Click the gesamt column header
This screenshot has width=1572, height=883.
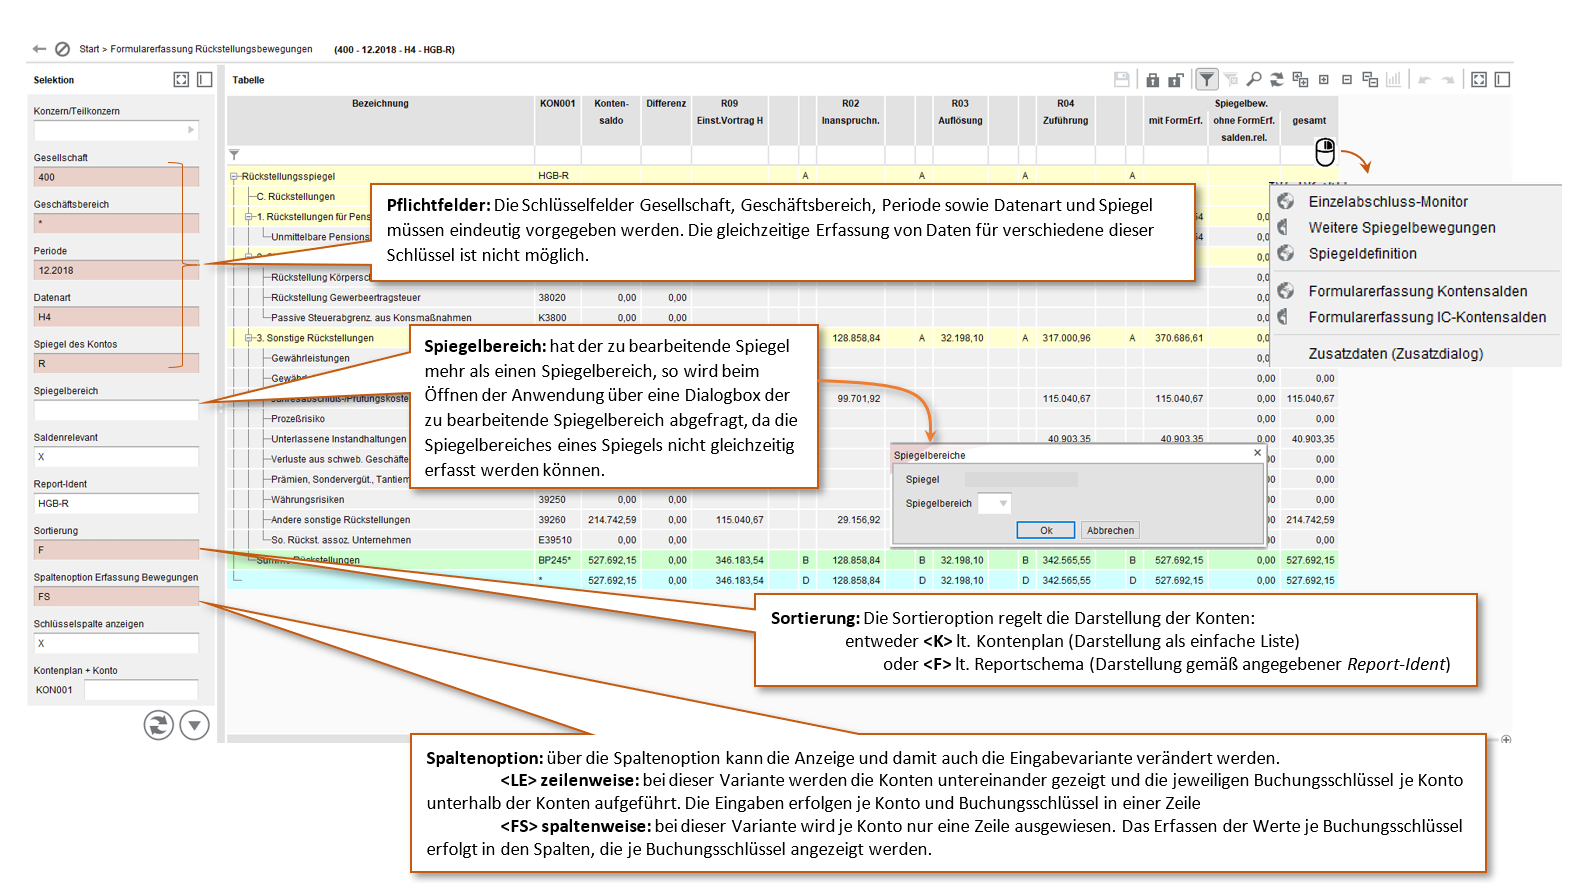[1309, 120]
